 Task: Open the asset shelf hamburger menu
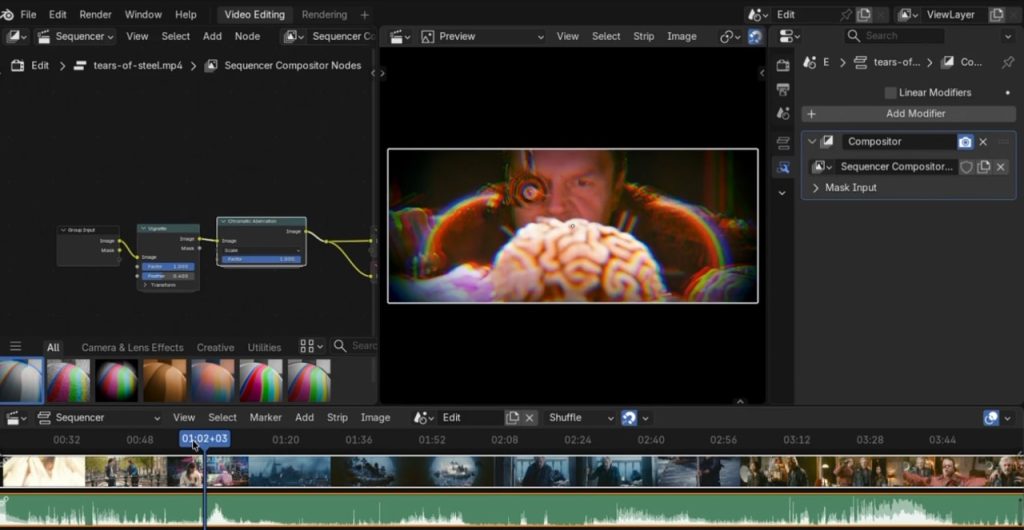[x=15, y=347]
